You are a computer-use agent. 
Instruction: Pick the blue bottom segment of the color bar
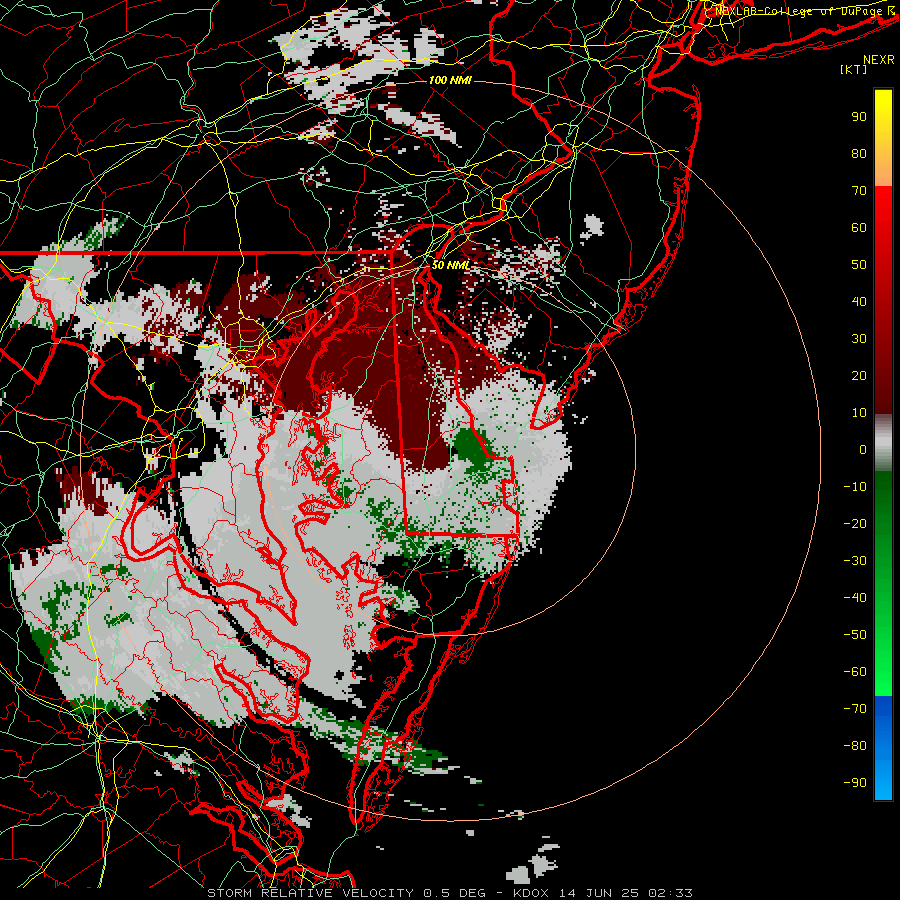coord(883,747)
